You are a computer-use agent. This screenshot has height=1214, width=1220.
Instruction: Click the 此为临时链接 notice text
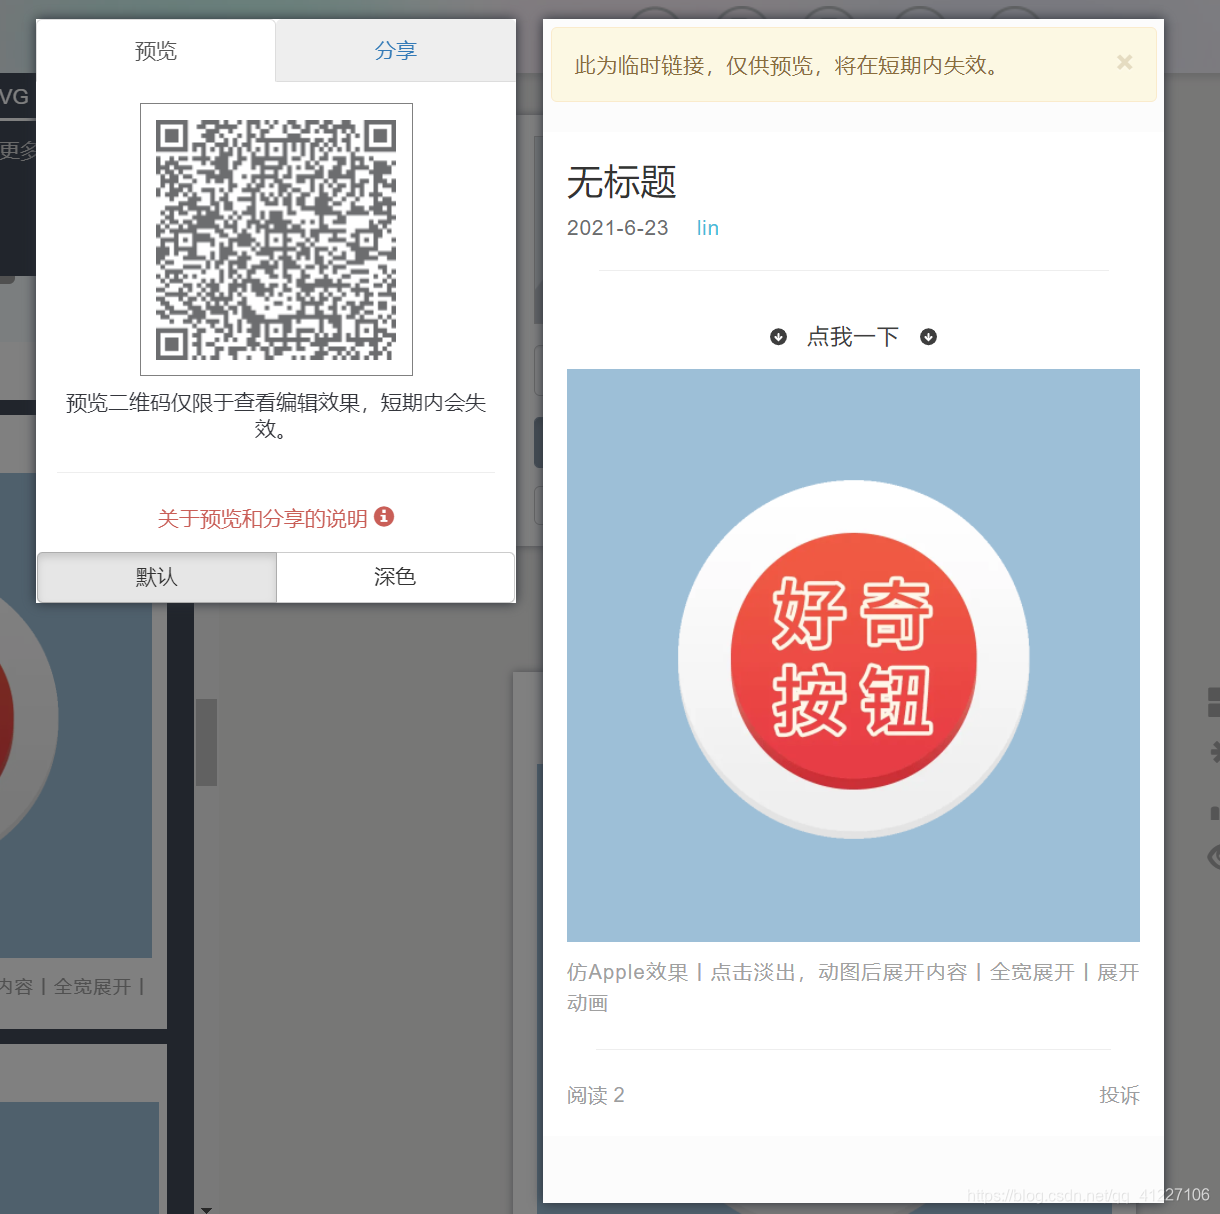click(x=787, y=66)
